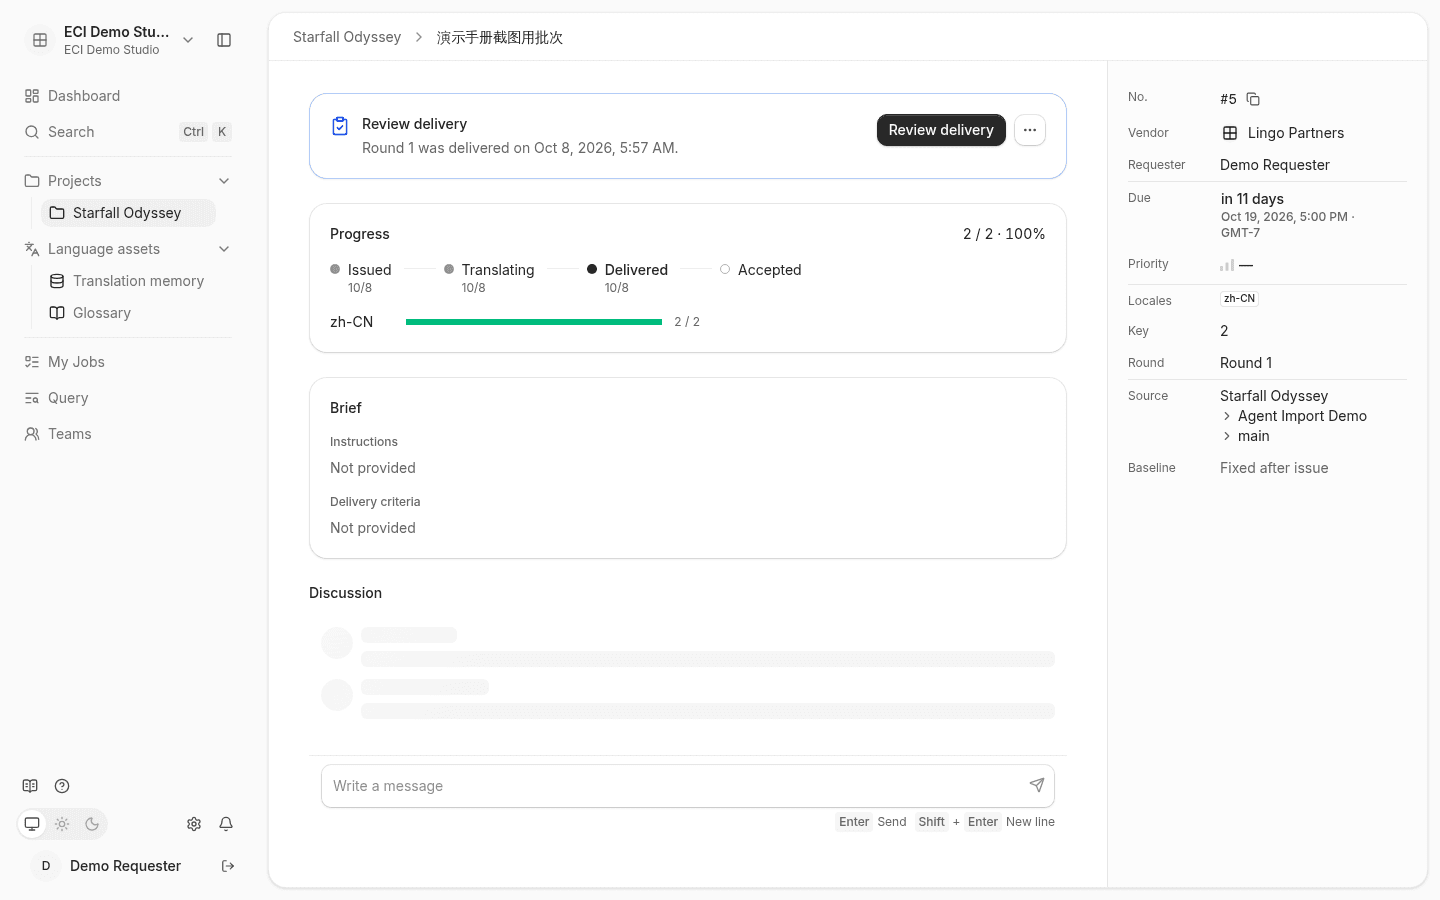Toggle the sidebar collapse icon
The image size is (1440, 900).
coord(224,40)
